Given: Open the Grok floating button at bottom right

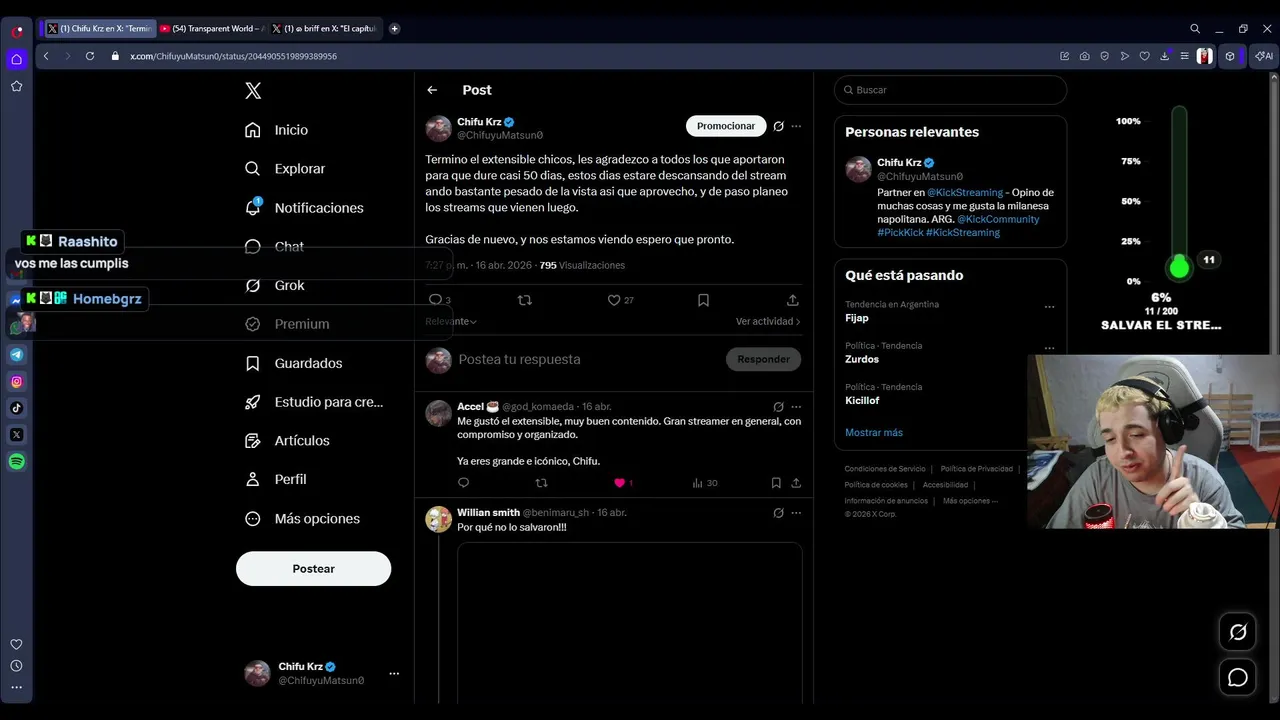Looking at the screenshot, I should [x=1238, y=632].
